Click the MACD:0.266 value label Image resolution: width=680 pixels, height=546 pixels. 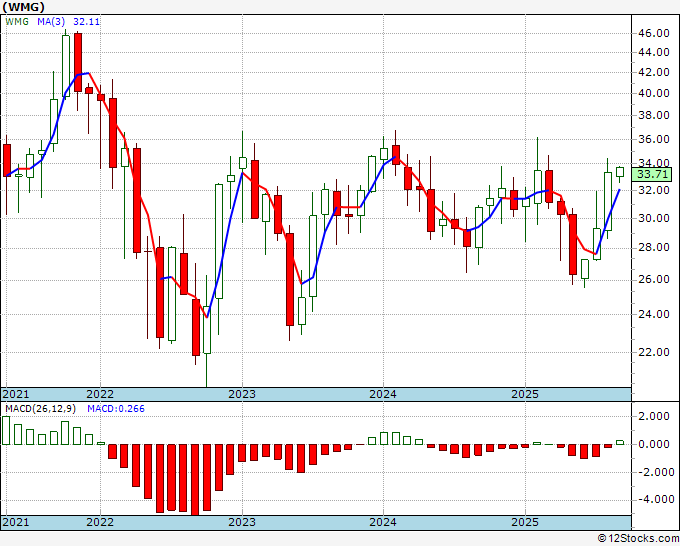[116, 409]
